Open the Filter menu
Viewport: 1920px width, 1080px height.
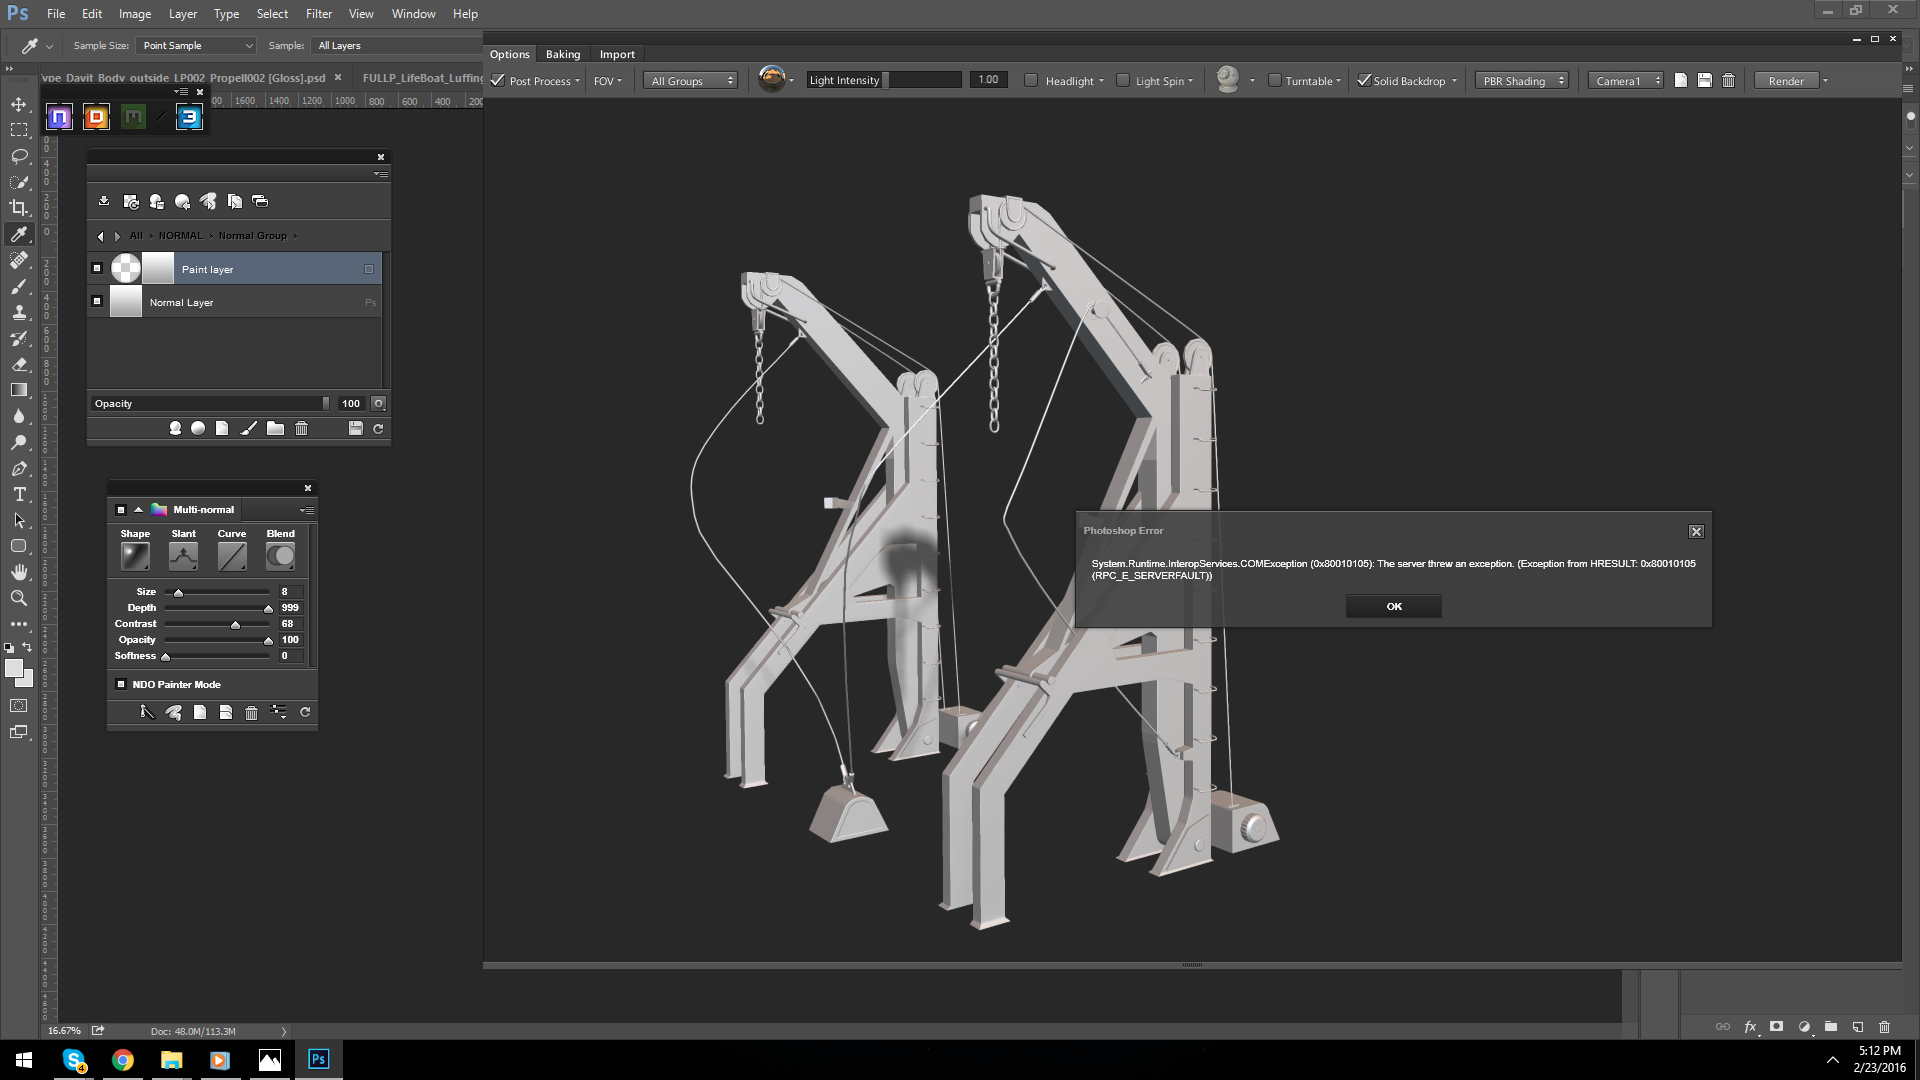coord(318,14)
